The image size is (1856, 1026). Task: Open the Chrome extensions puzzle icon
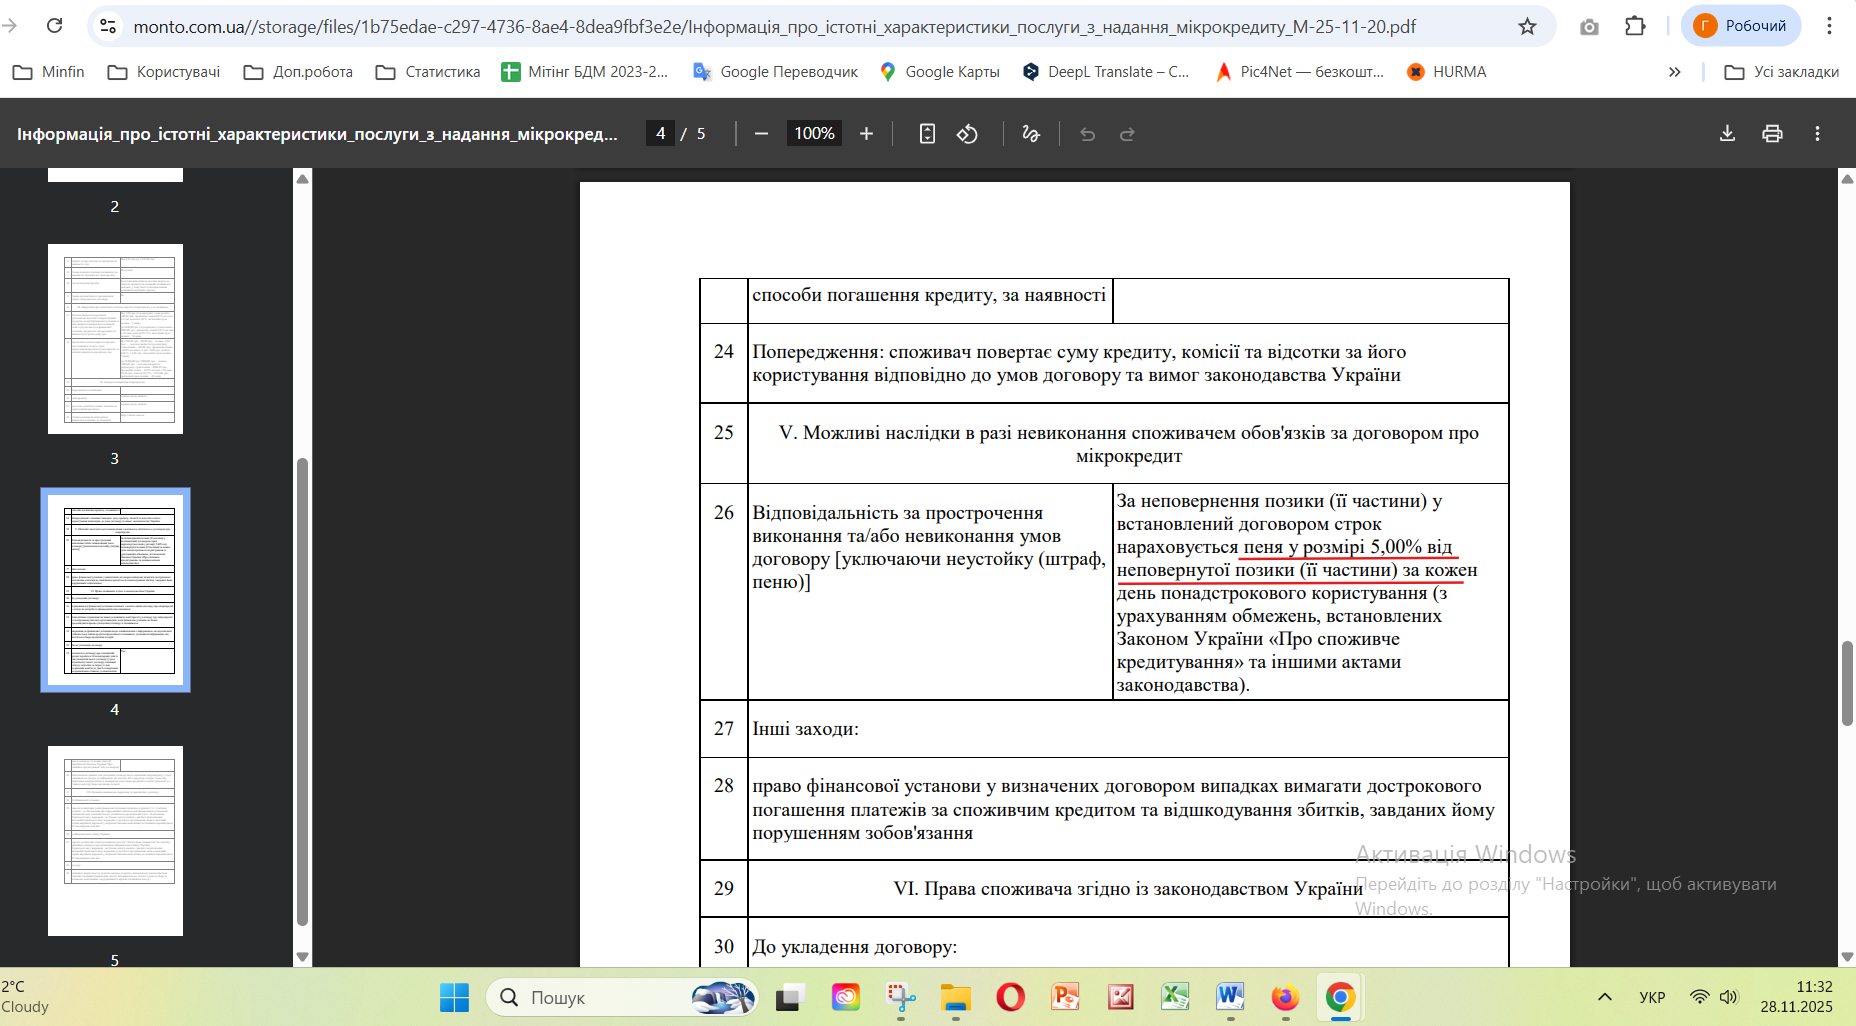(x=1635, y=26)
